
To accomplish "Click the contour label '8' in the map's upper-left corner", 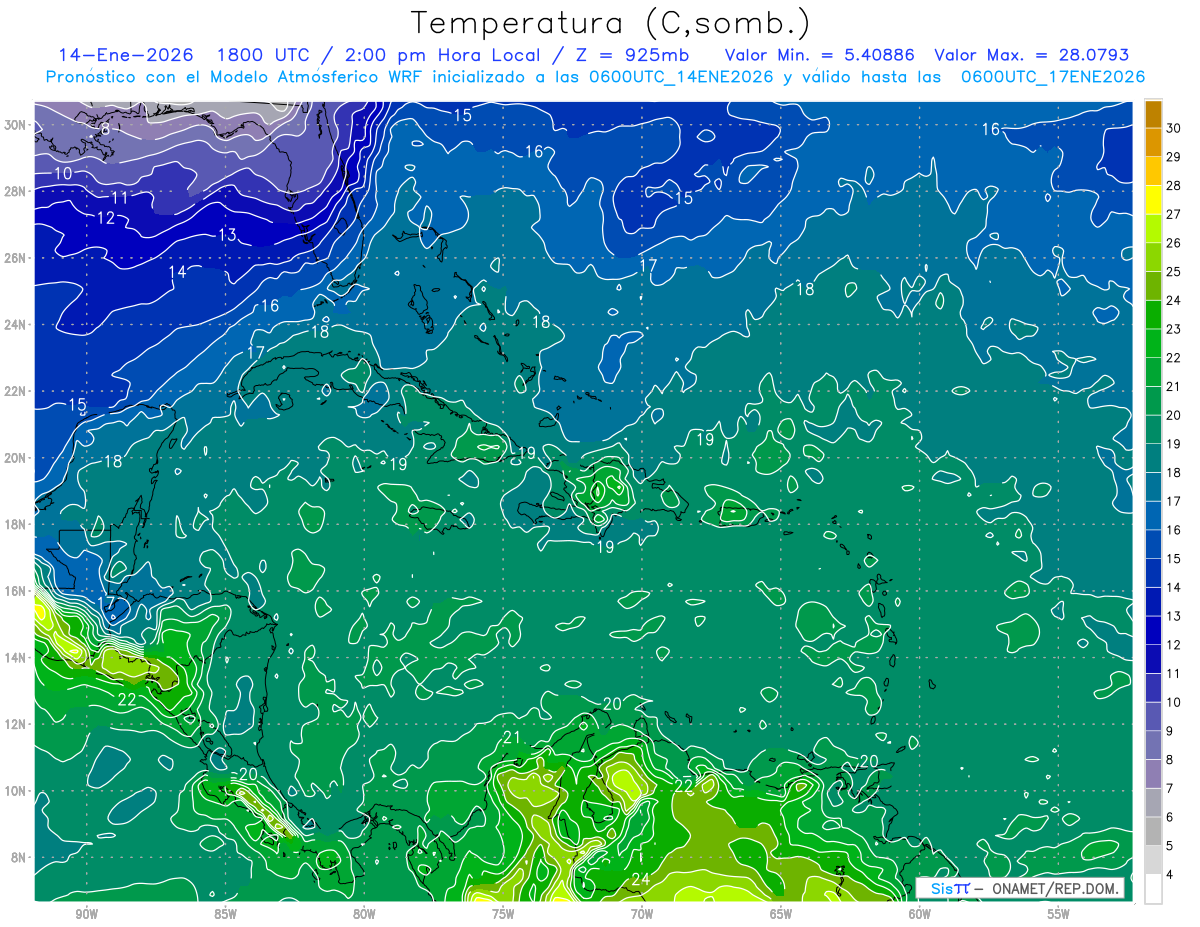I will click(105, 130).
